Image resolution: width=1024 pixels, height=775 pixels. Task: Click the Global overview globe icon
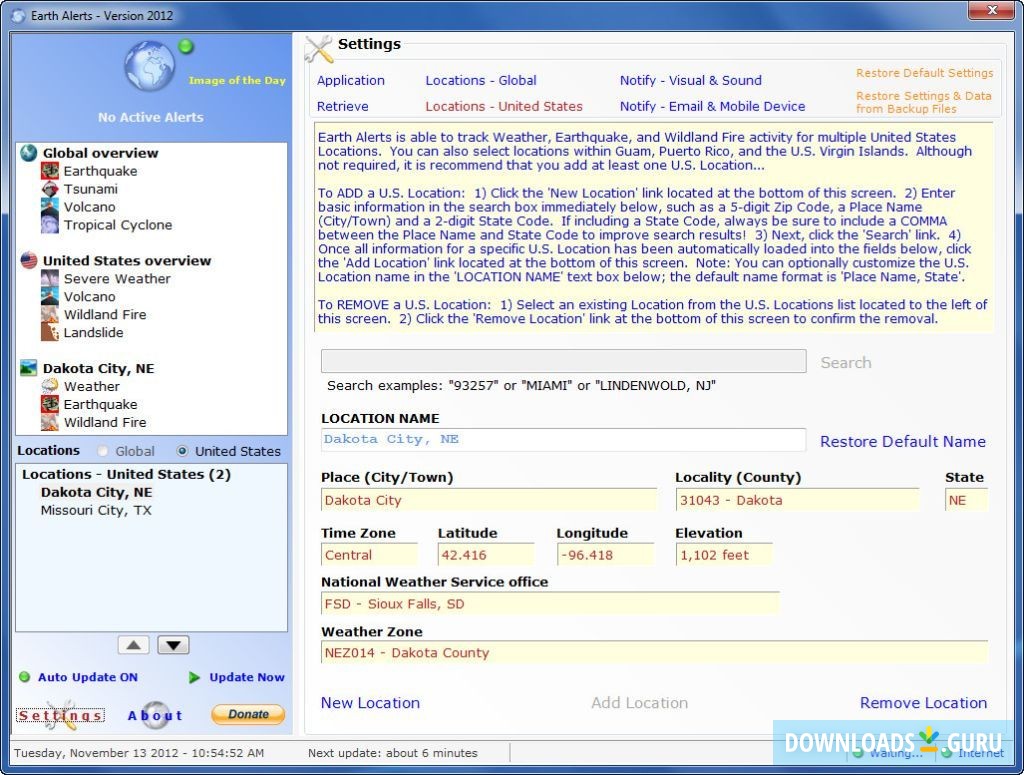click(x=29, y=153)
